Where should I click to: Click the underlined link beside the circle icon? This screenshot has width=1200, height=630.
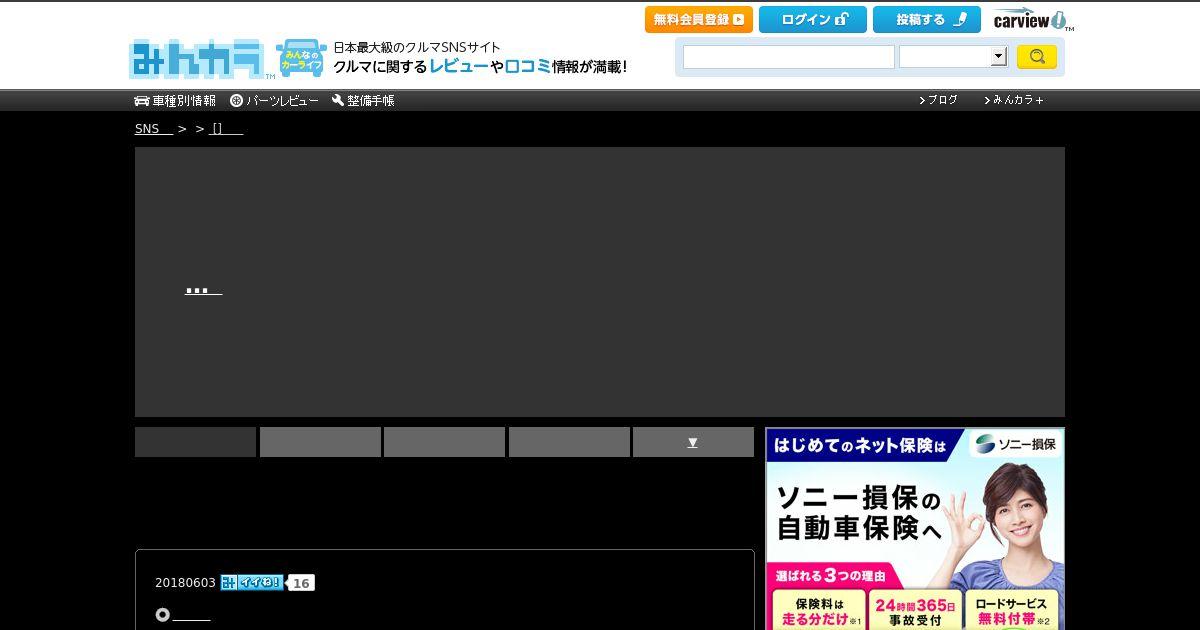coord(192,615)
